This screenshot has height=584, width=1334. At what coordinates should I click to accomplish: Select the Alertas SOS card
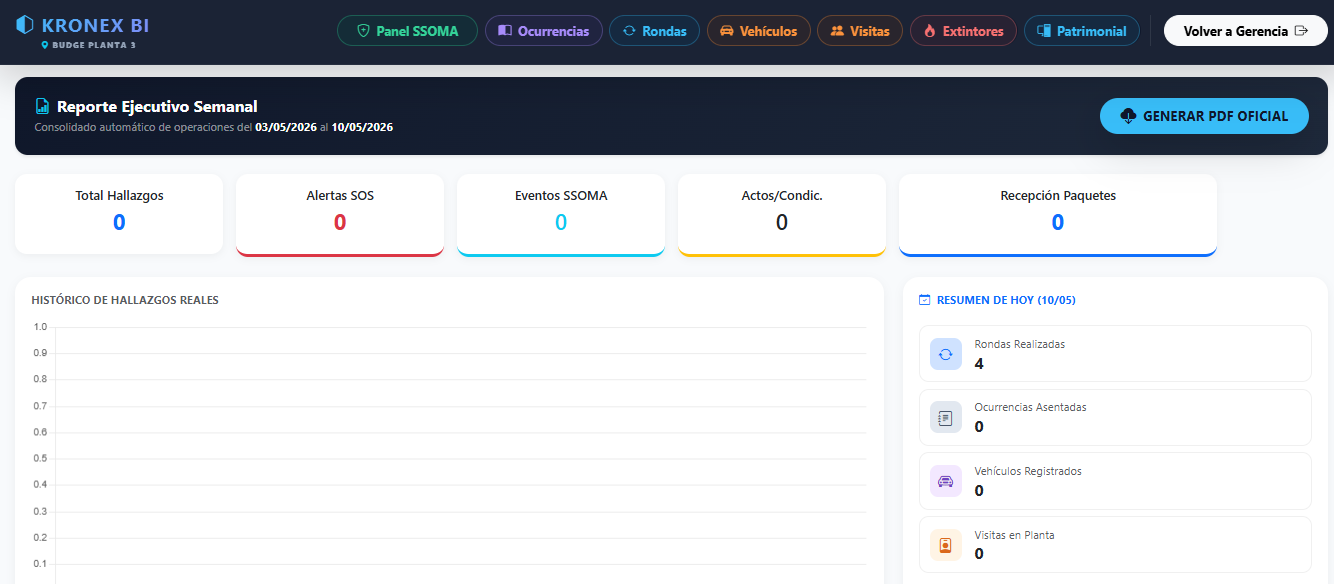[340, 215]
